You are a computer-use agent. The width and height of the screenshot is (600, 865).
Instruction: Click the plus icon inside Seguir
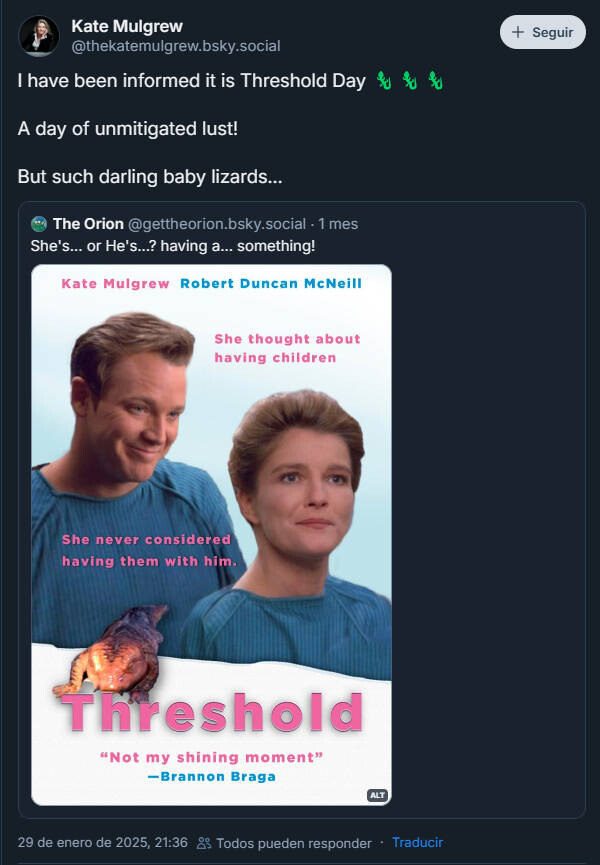(517, 32)
